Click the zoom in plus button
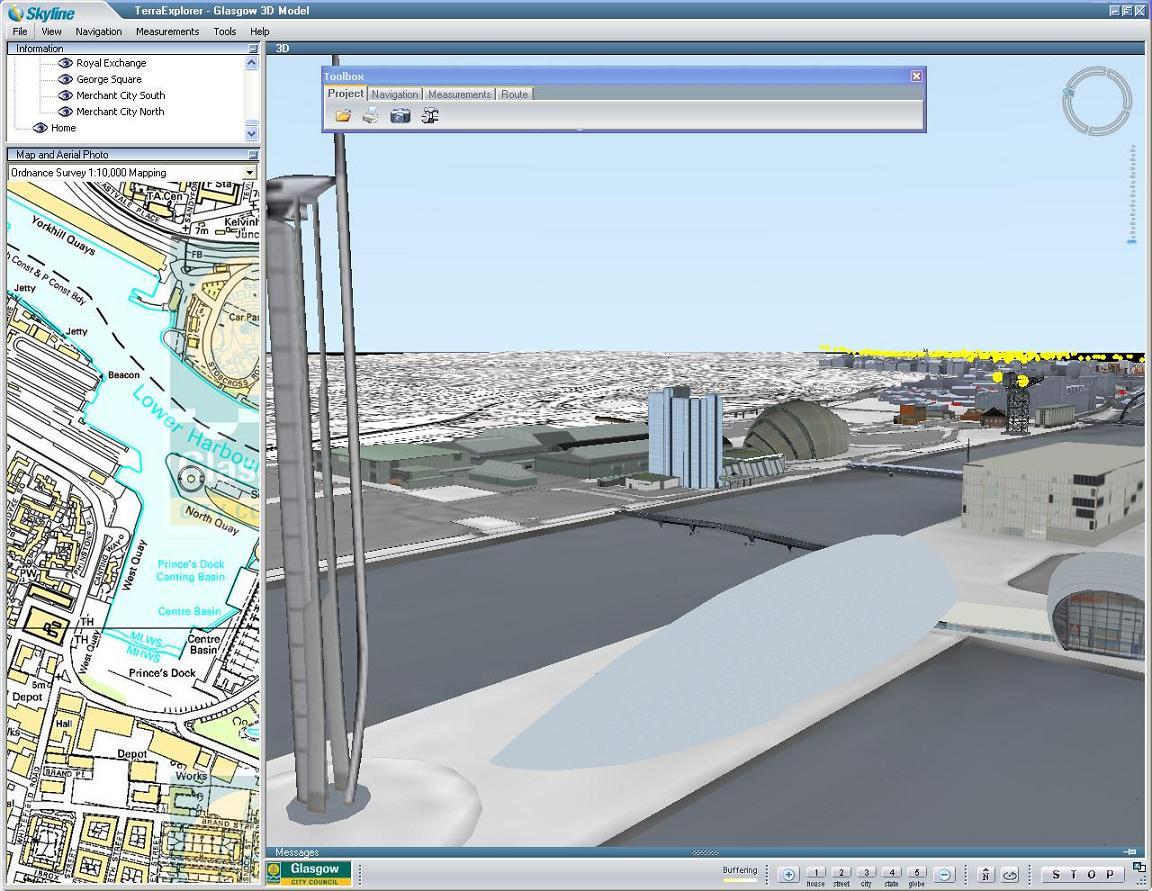This screenshot has height=891, width=1152. point(788,875)
